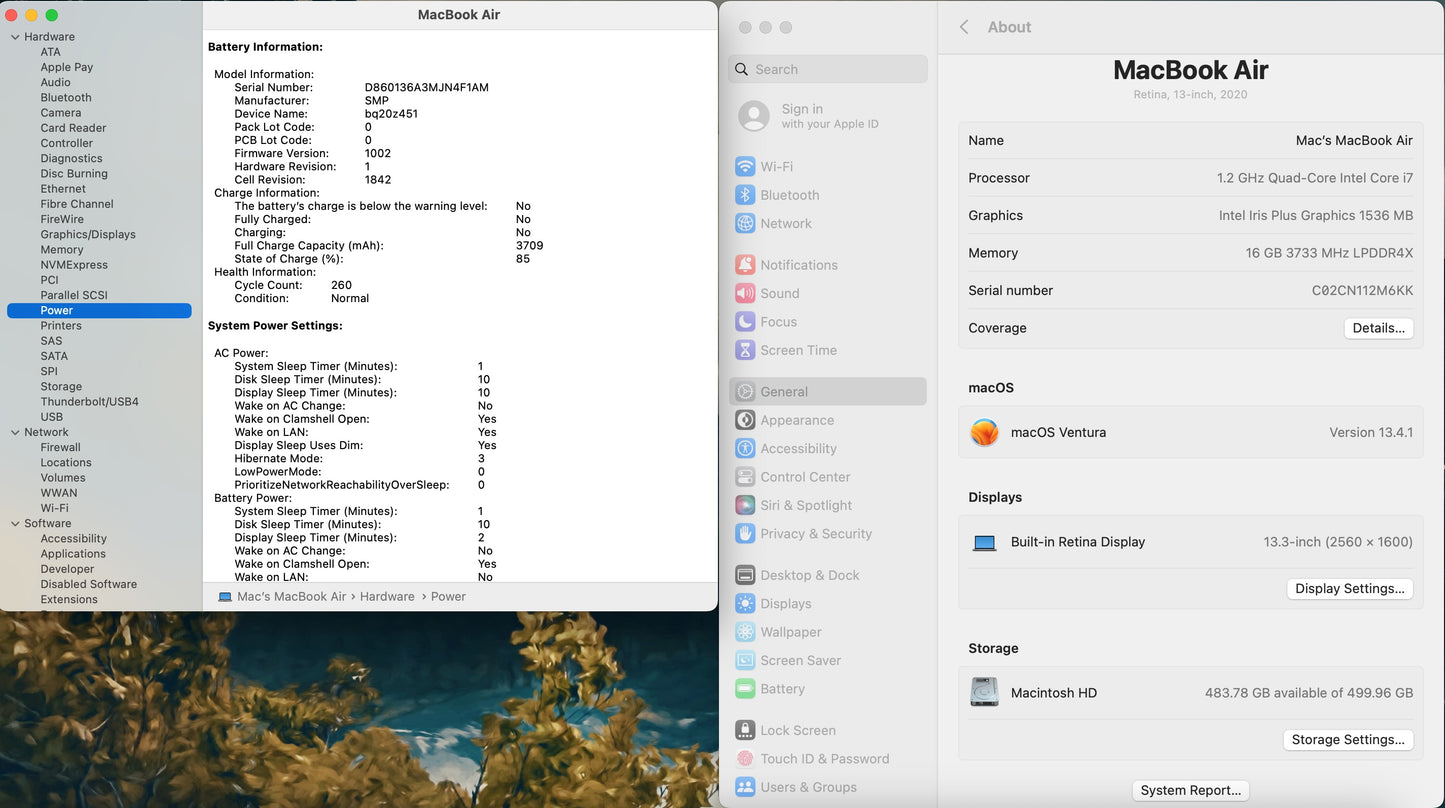Collapse the Hardware tree section

pyautogui.click(x=15, y=37)
